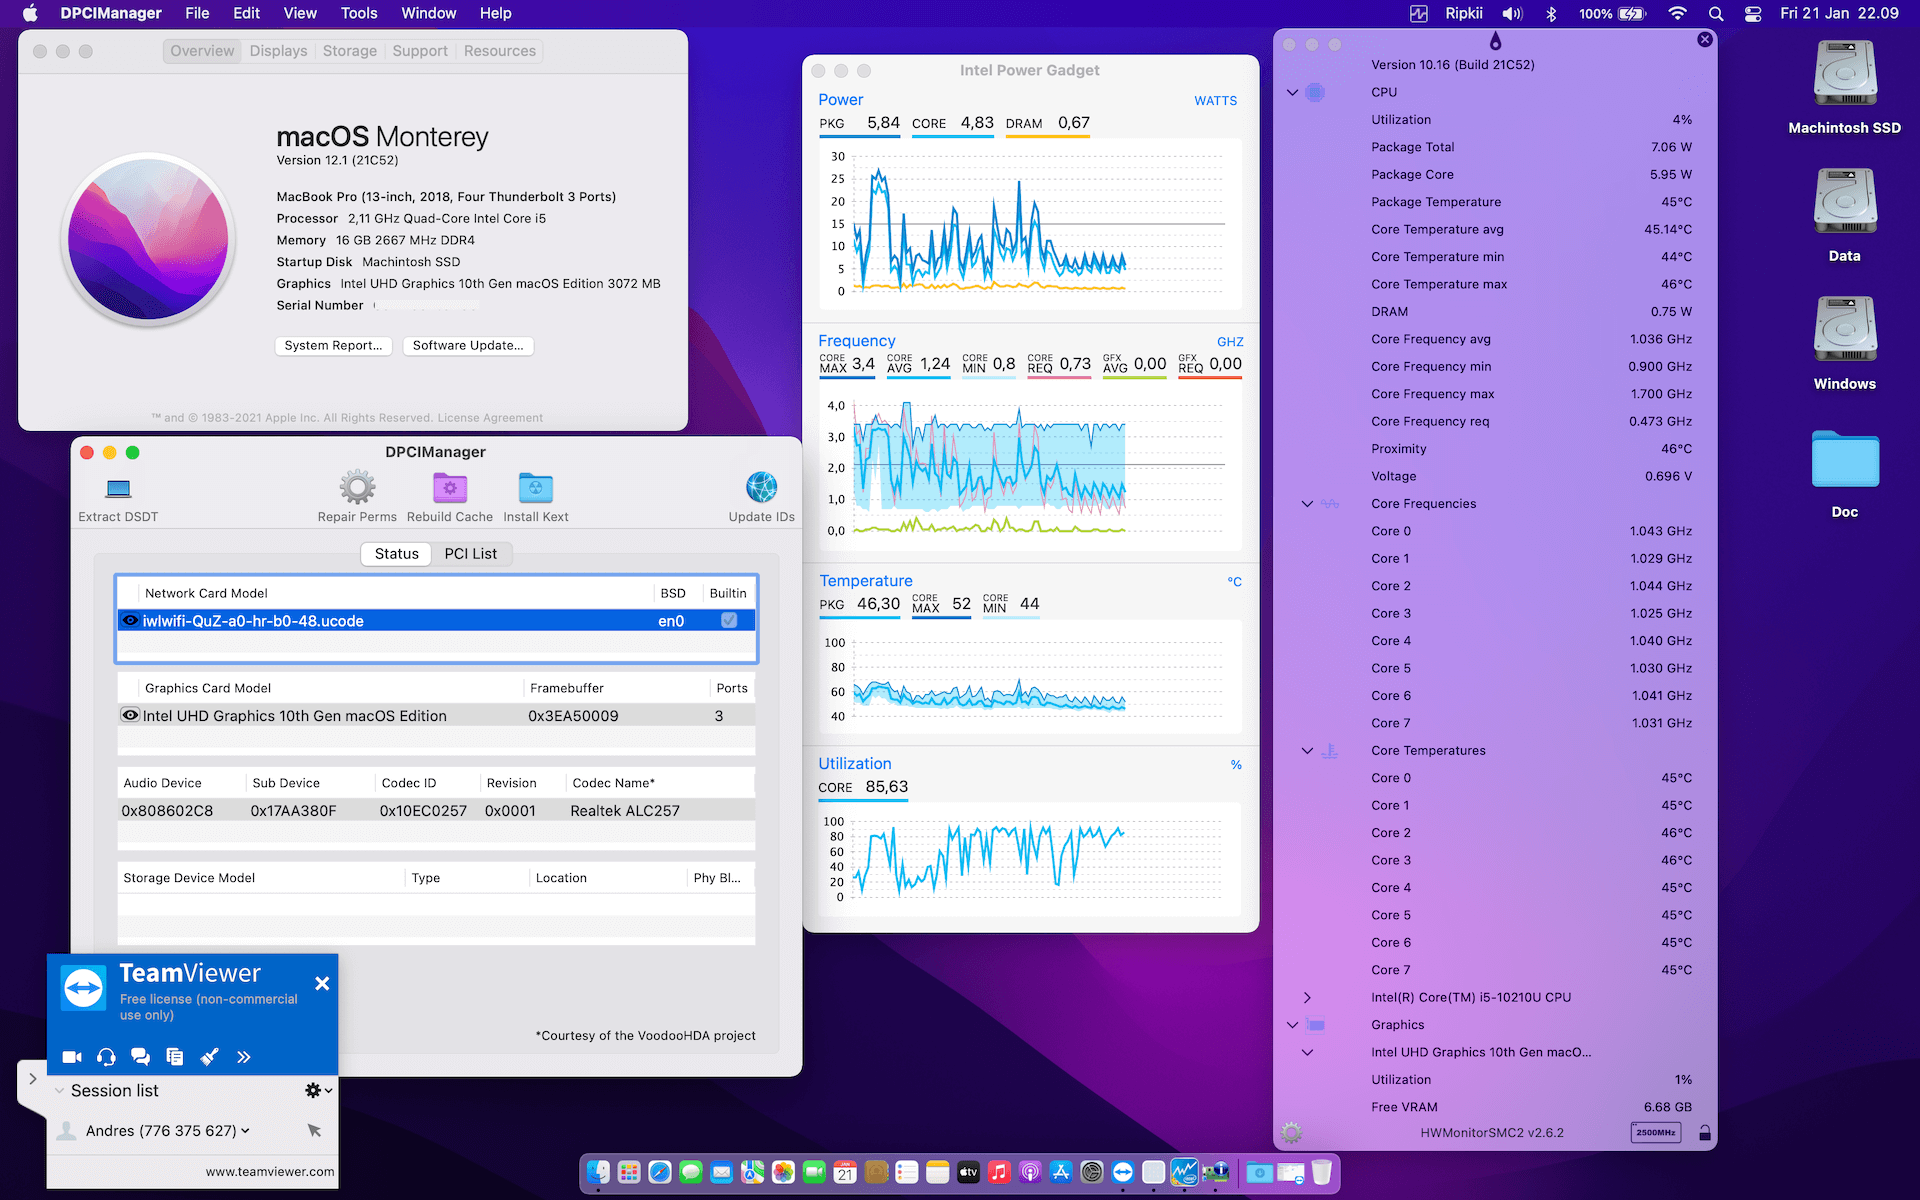
Task: Open Apple TV app in the Dock
Action: coord(968,1172)
